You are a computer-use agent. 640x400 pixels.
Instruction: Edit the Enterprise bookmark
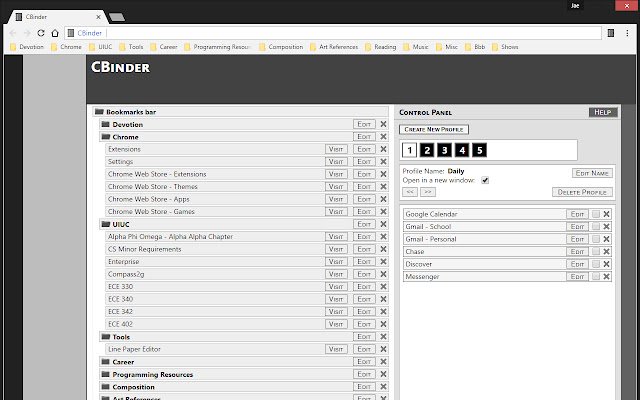[364, 262]
